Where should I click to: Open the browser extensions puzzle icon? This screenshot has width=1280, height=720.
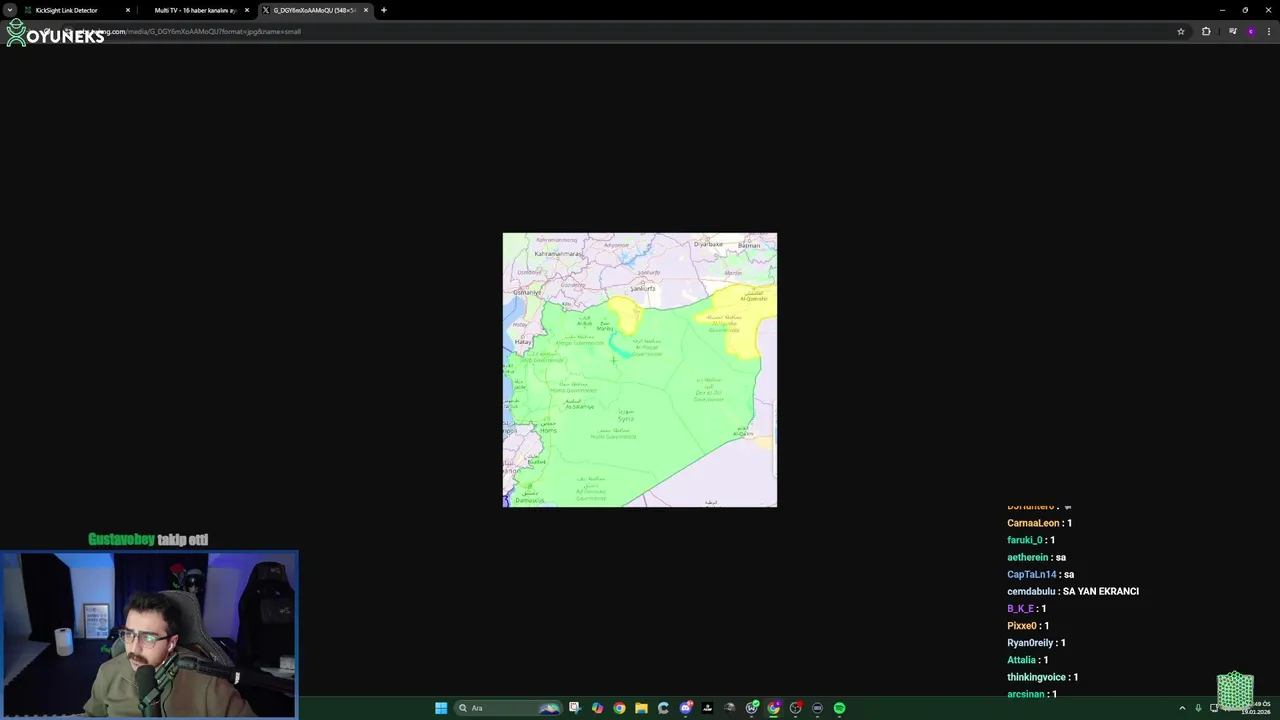click(x=1206, y=31)
